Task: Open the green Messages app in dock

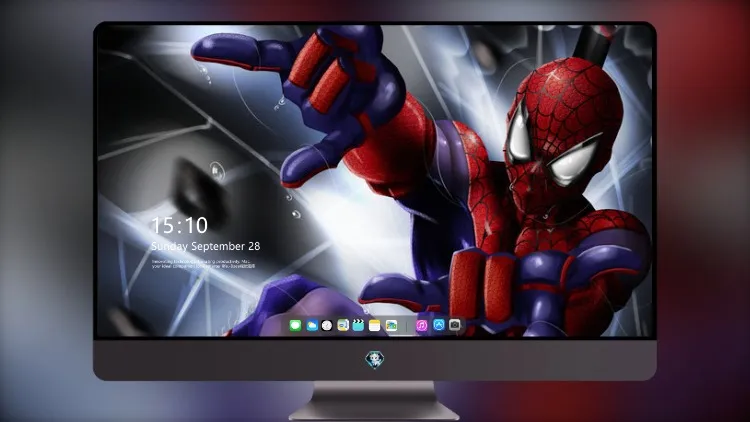Action: 295,326
